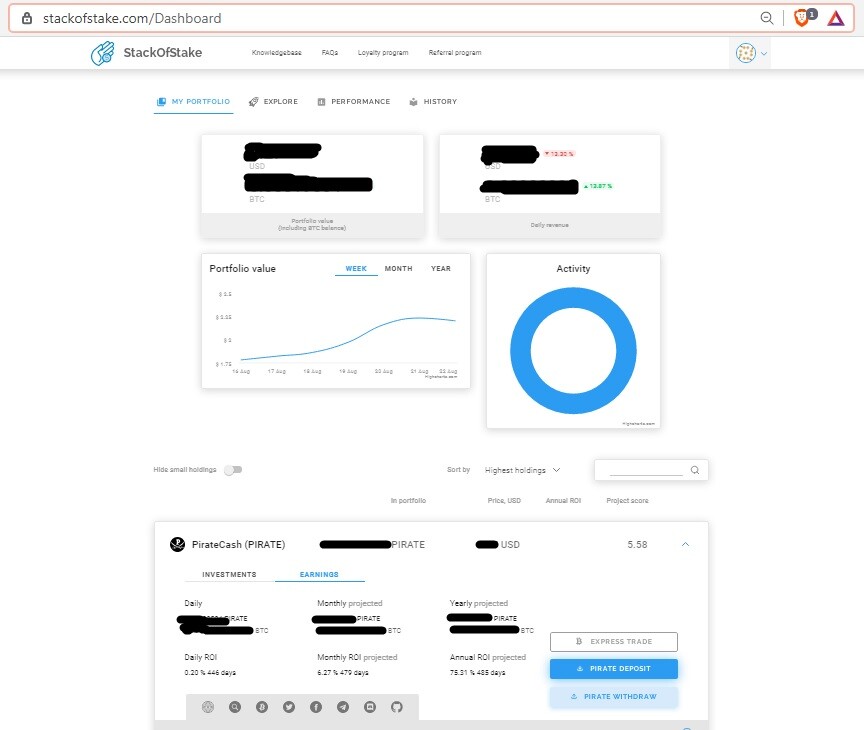Click the Brave Shields lion icon
Screen dimensions: 864x730
801,18
